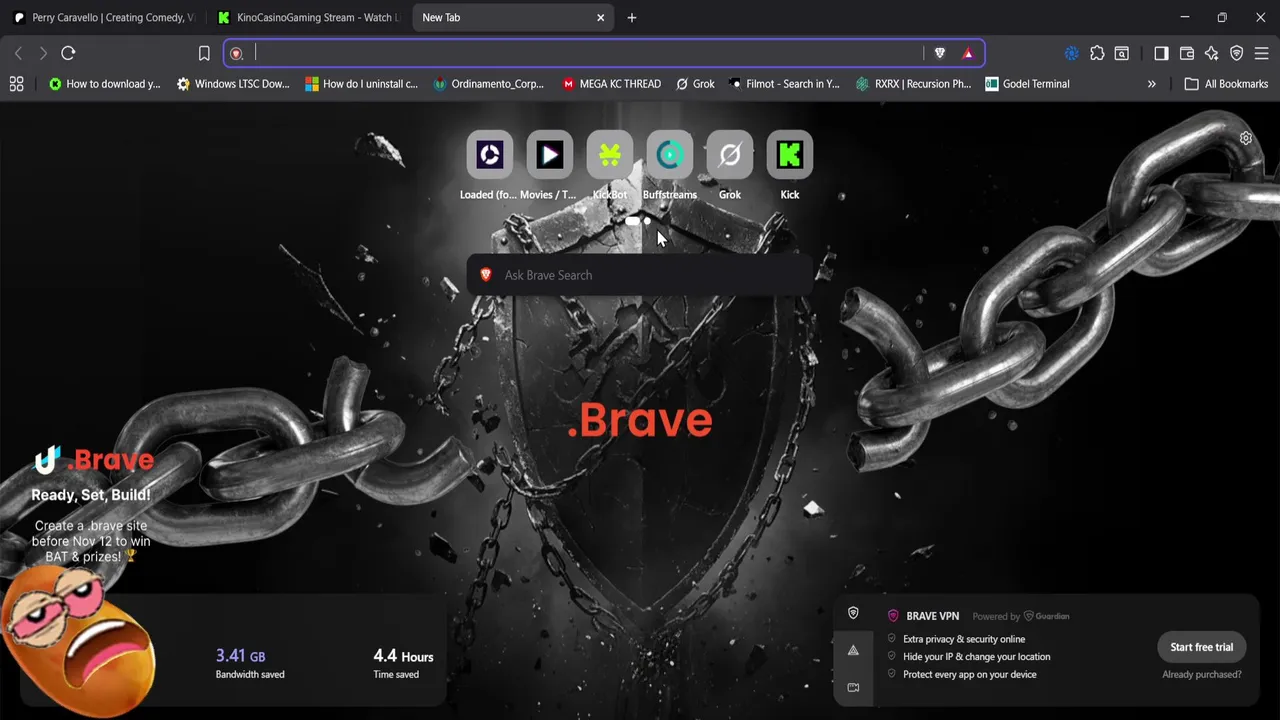This screenshot has width=1280, height=720.
Task: Open Brave Rewards triangle icon
Action: click(967, 53)
